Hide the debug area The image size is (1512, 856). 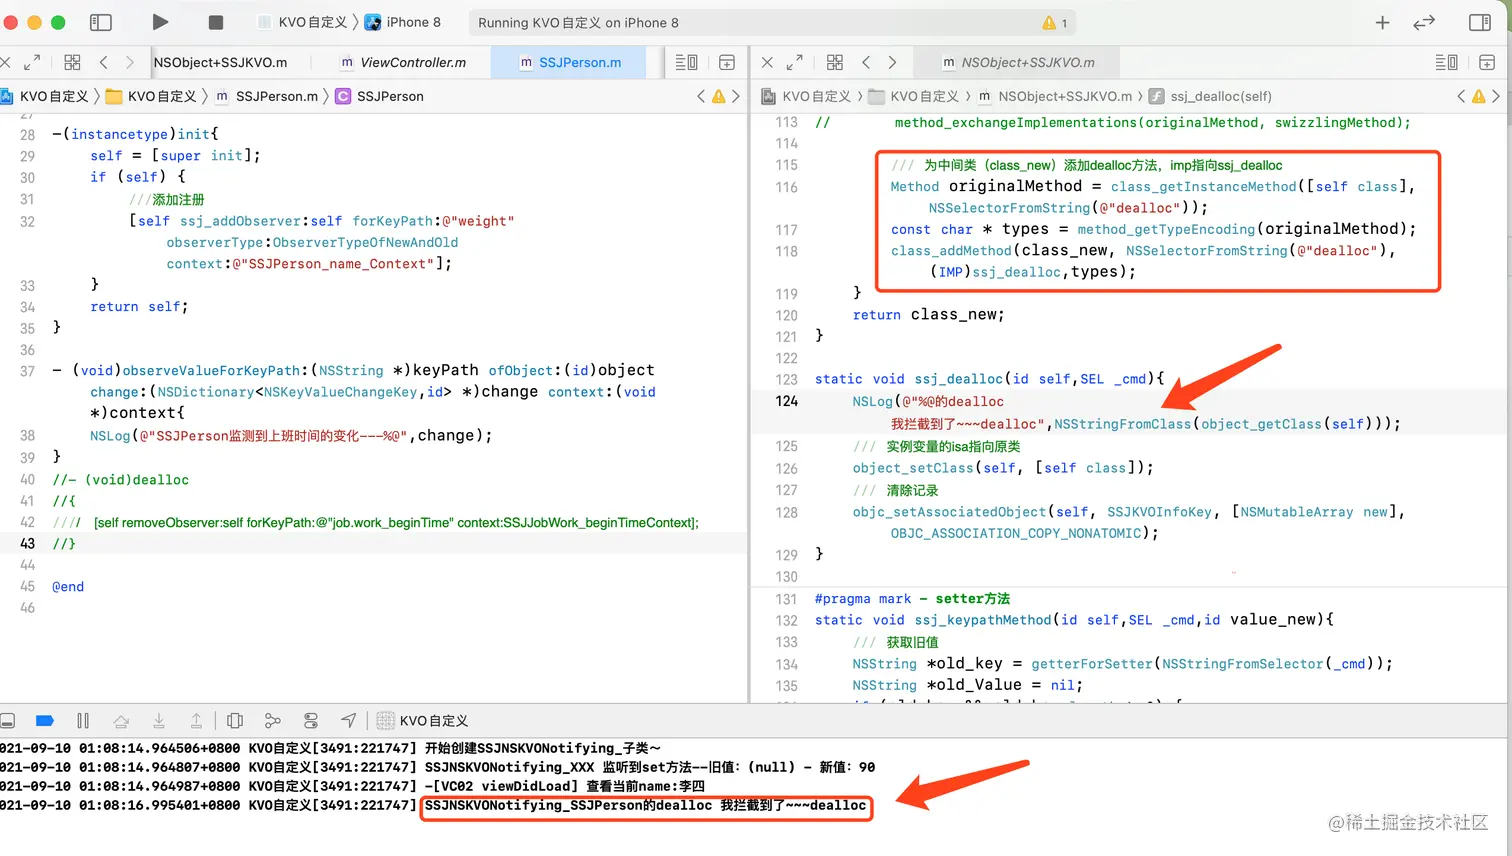[x=7, y=720]
